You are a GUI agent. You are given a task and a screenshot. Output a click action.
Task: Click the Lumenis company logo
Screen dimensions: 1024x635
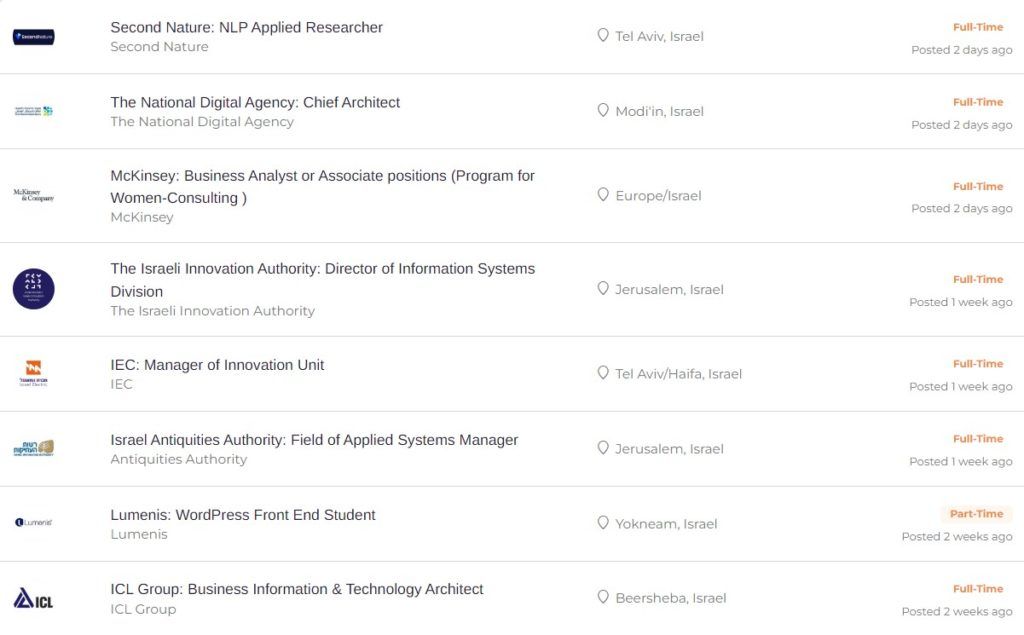coord(33,522)
